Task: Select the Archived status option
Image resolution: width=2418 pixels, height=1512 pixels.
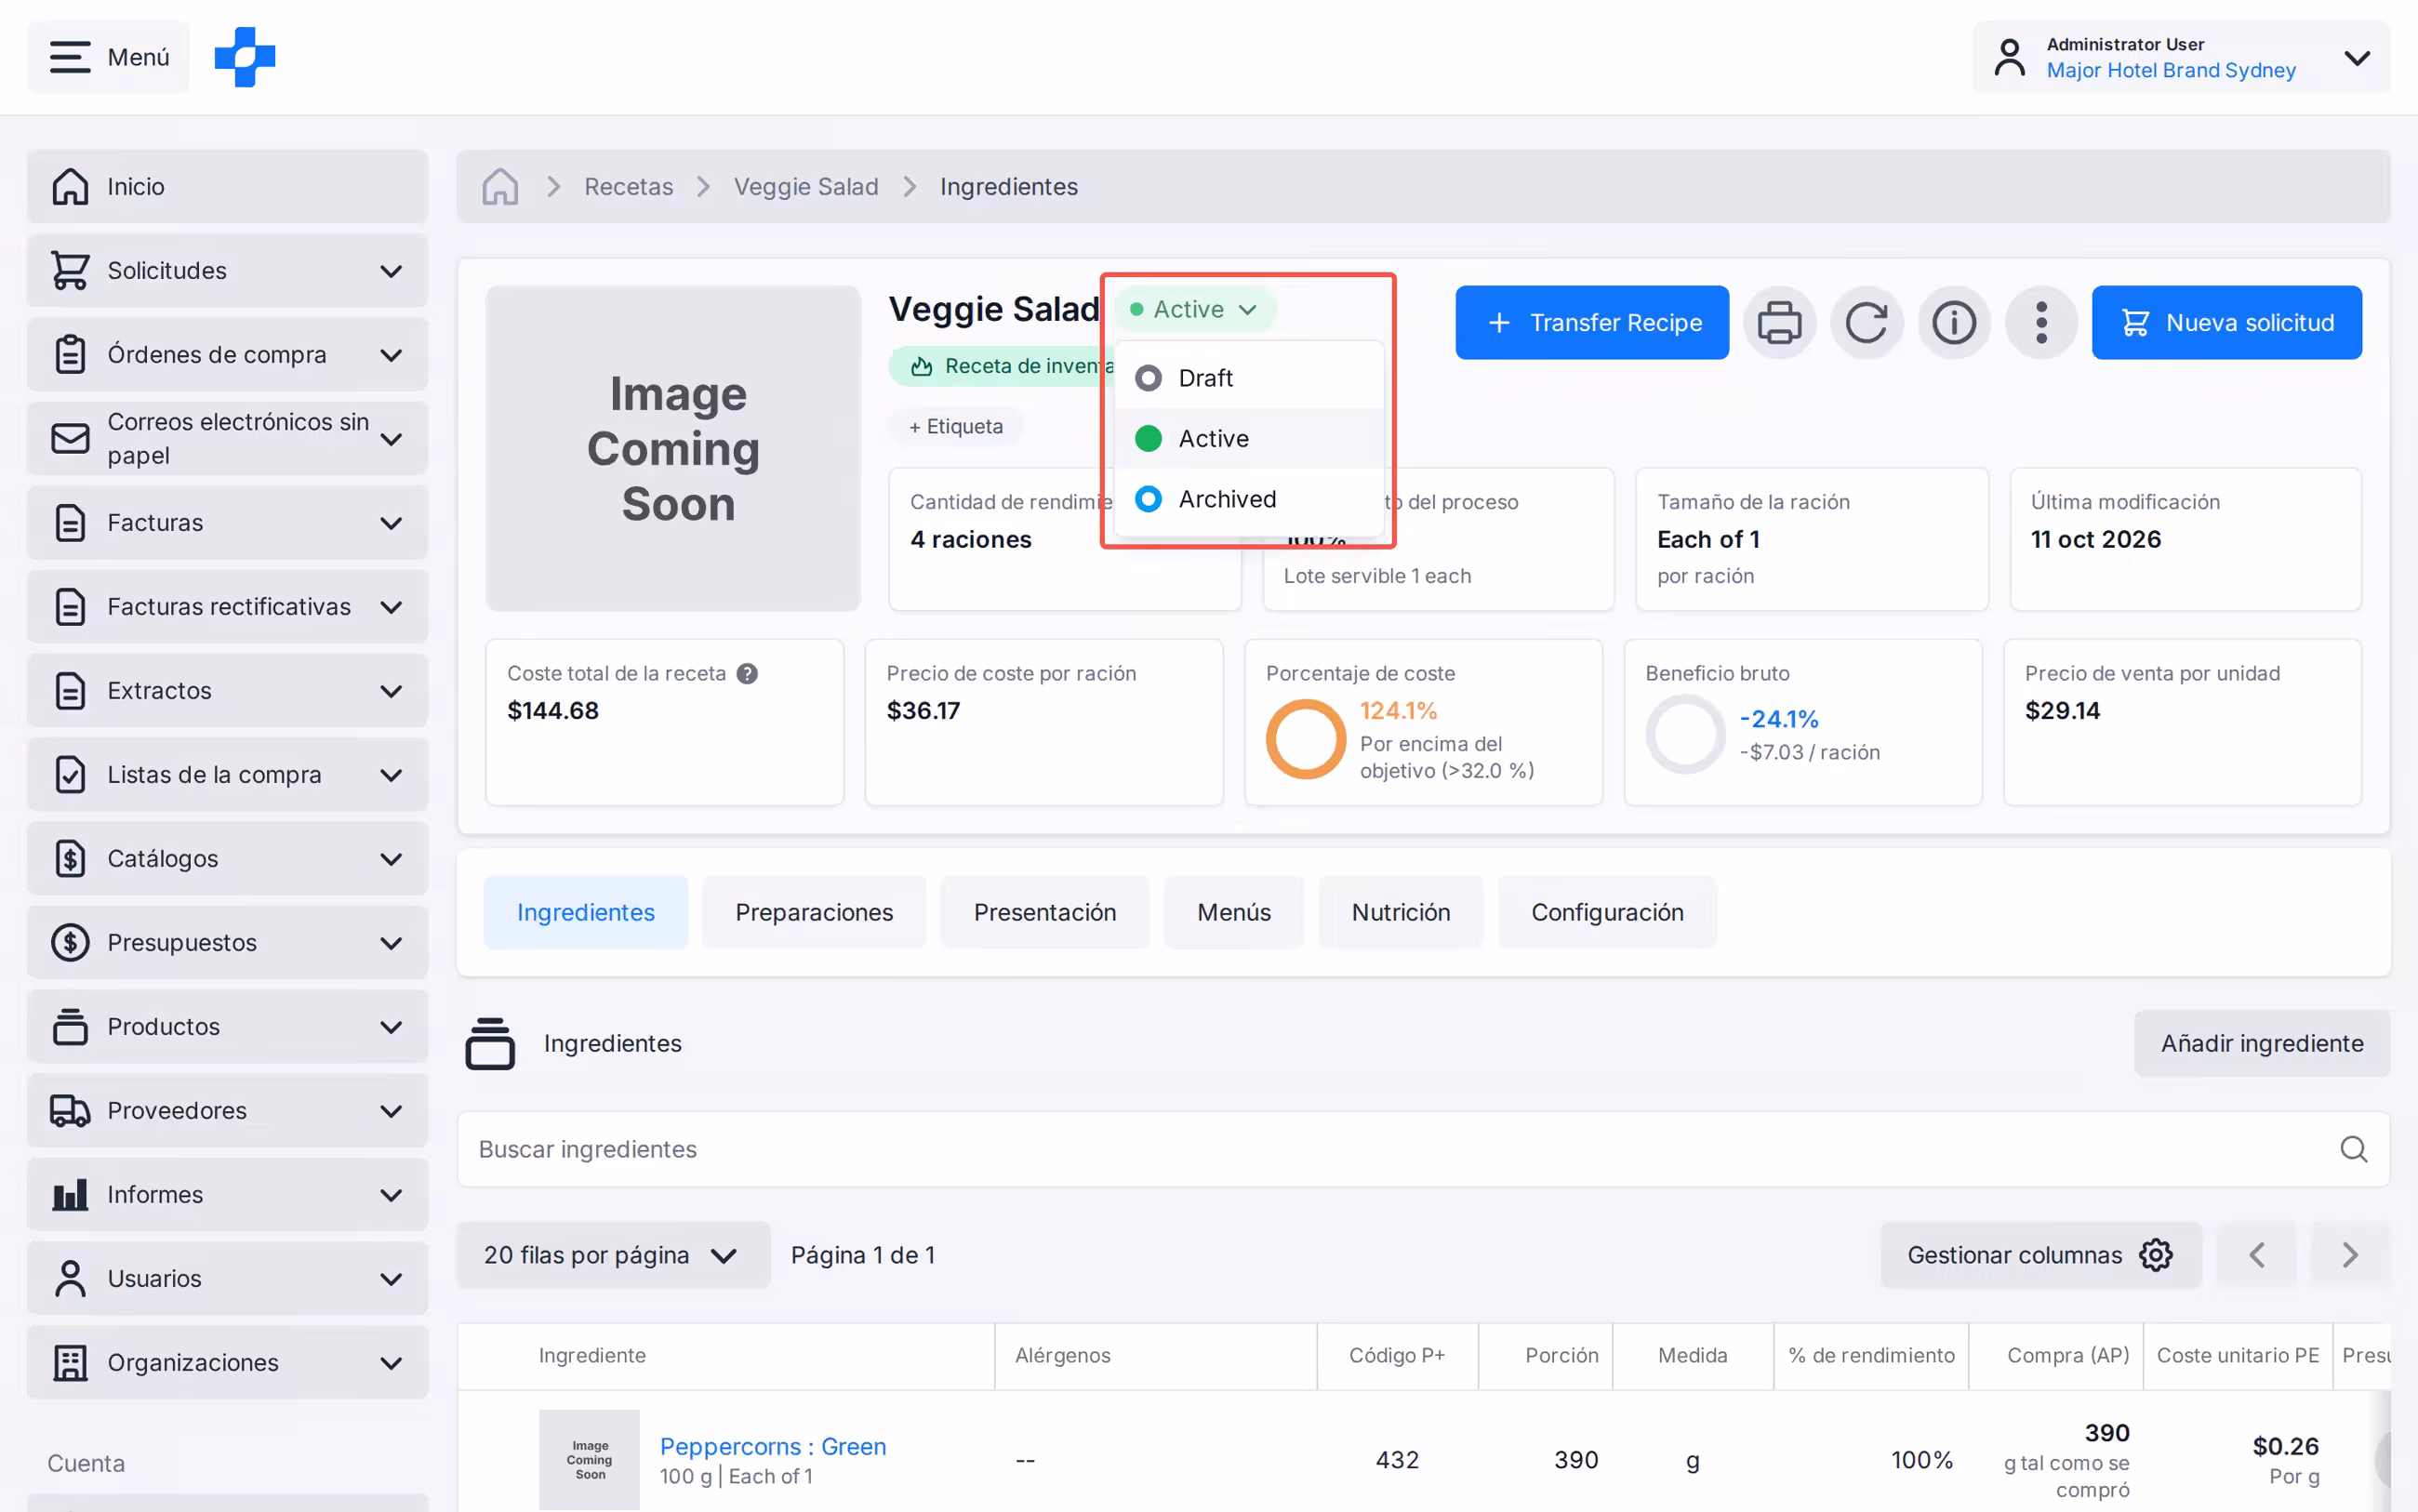Action: click(x=1249, y=498)
